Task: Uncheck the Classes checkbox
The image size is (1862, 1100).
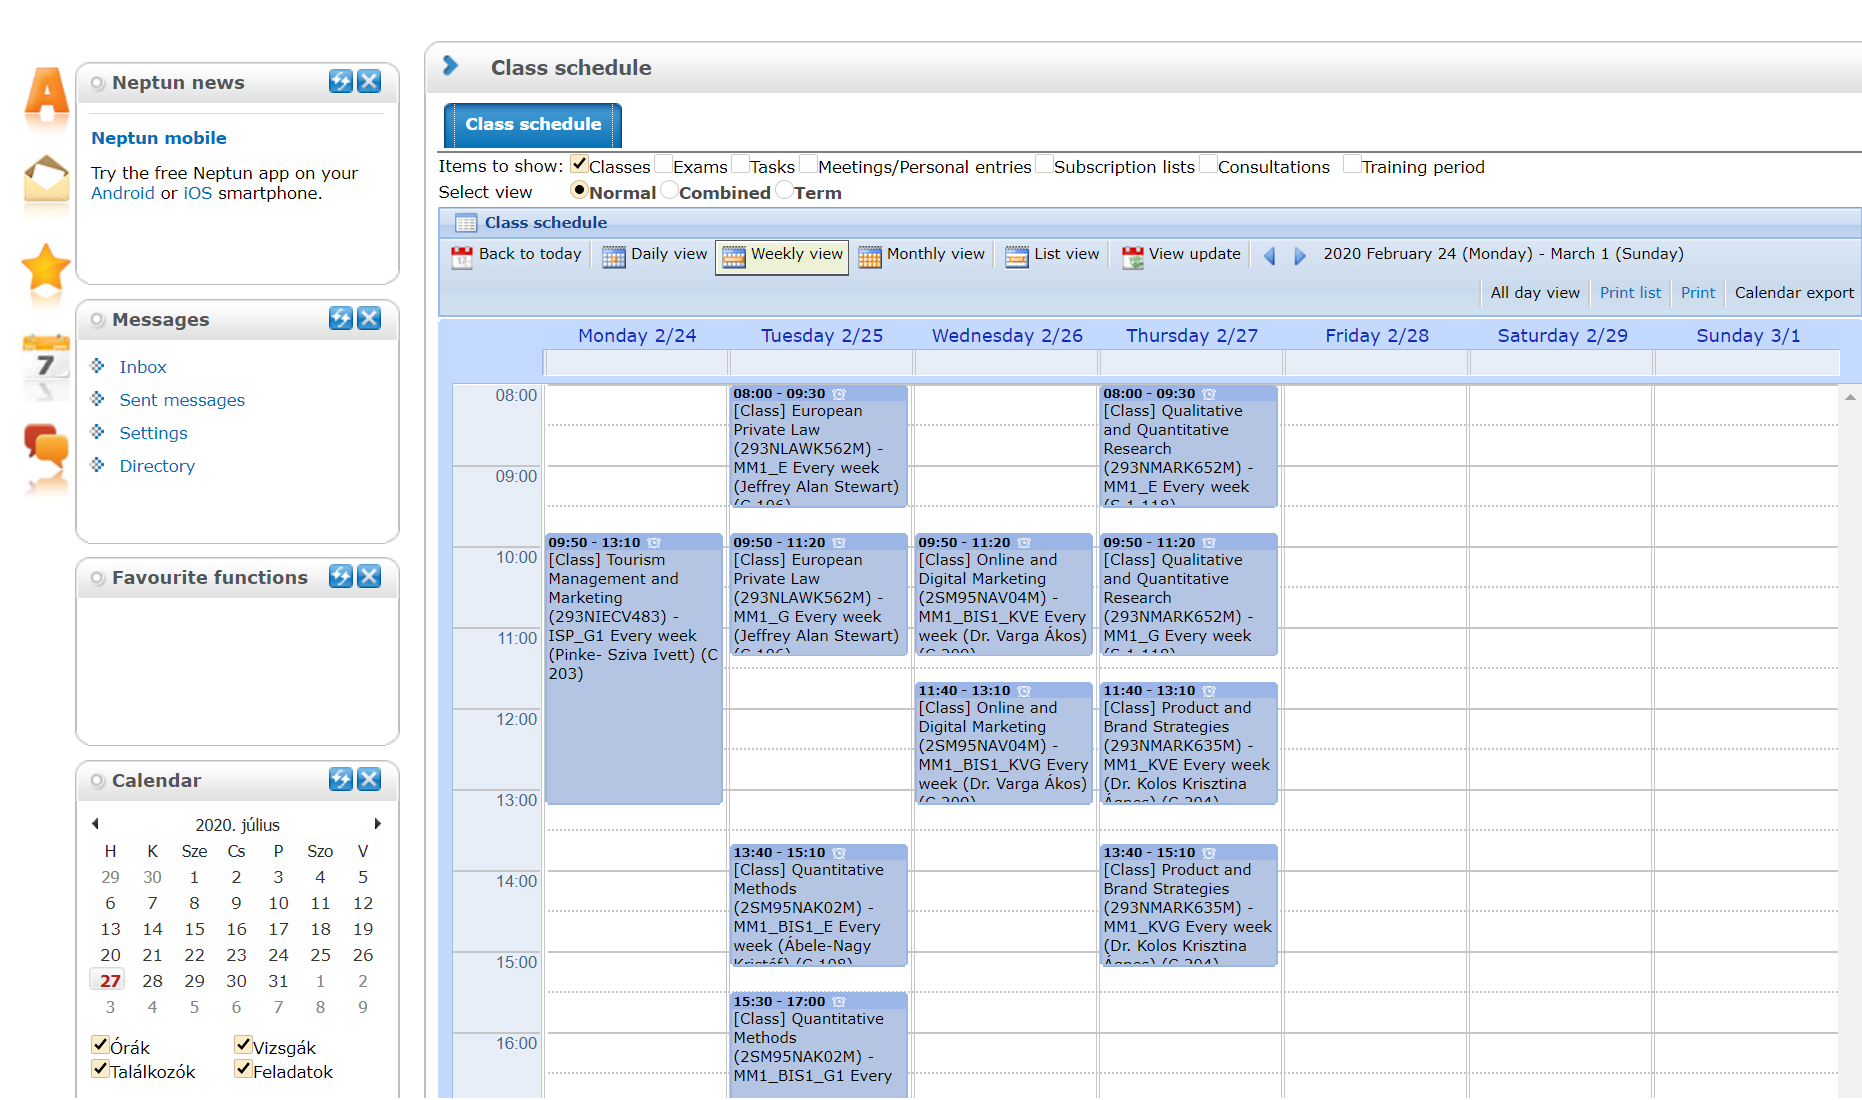Action: (x=579, y=164)
